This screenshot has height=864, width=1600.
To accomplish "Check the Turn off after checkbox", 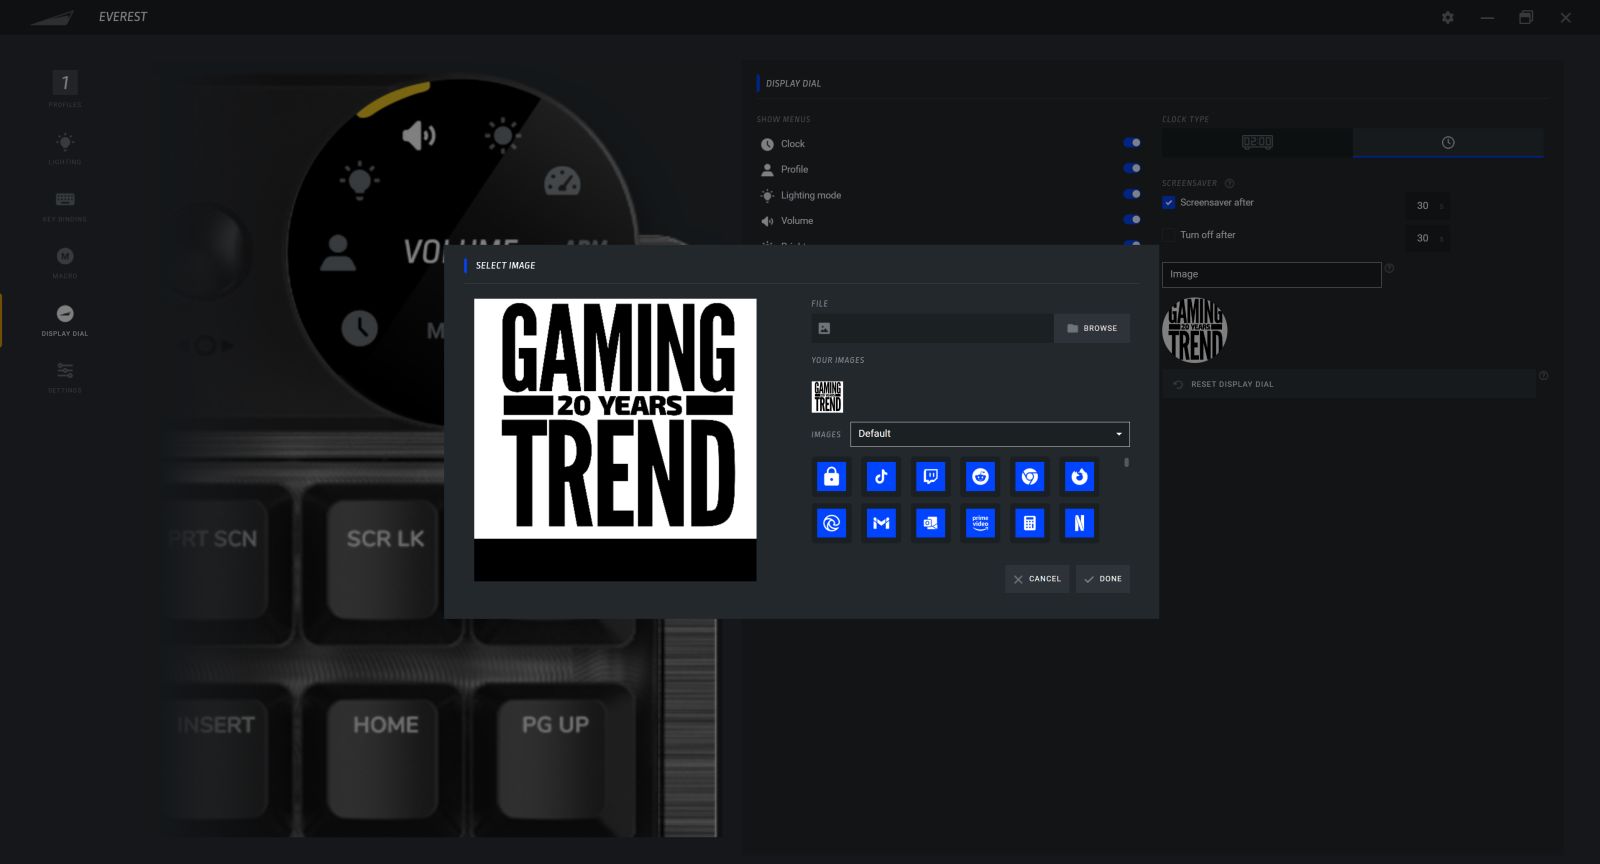I will 1168,235.
